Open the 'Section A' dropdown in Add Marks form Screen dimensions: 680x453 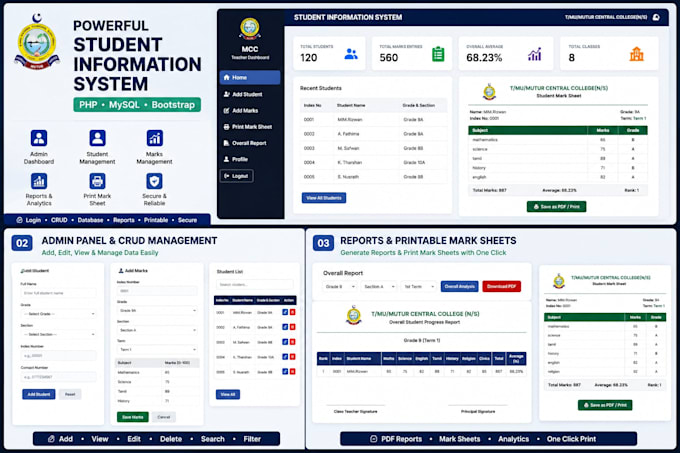coord(157,330)
